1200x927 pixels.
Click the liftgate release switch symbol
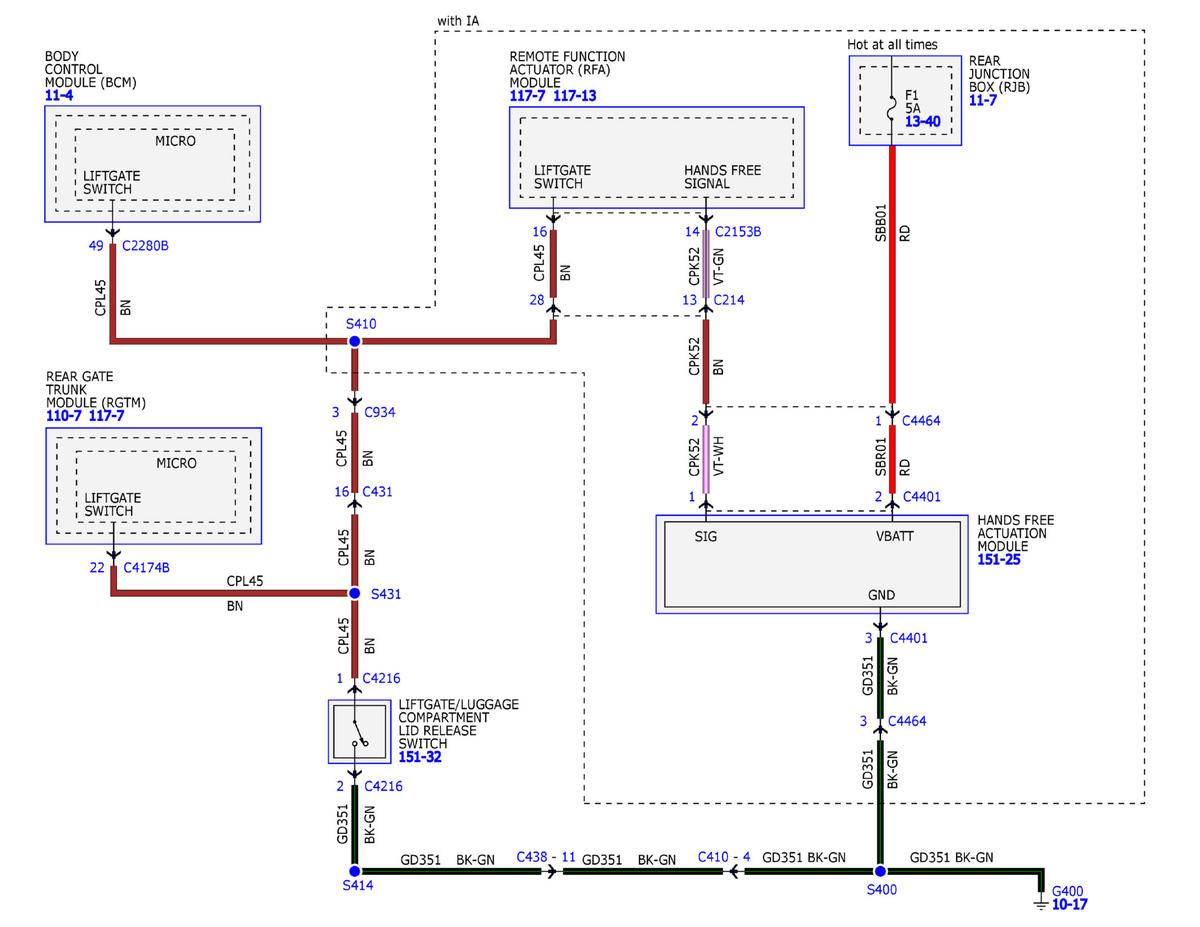359,733
